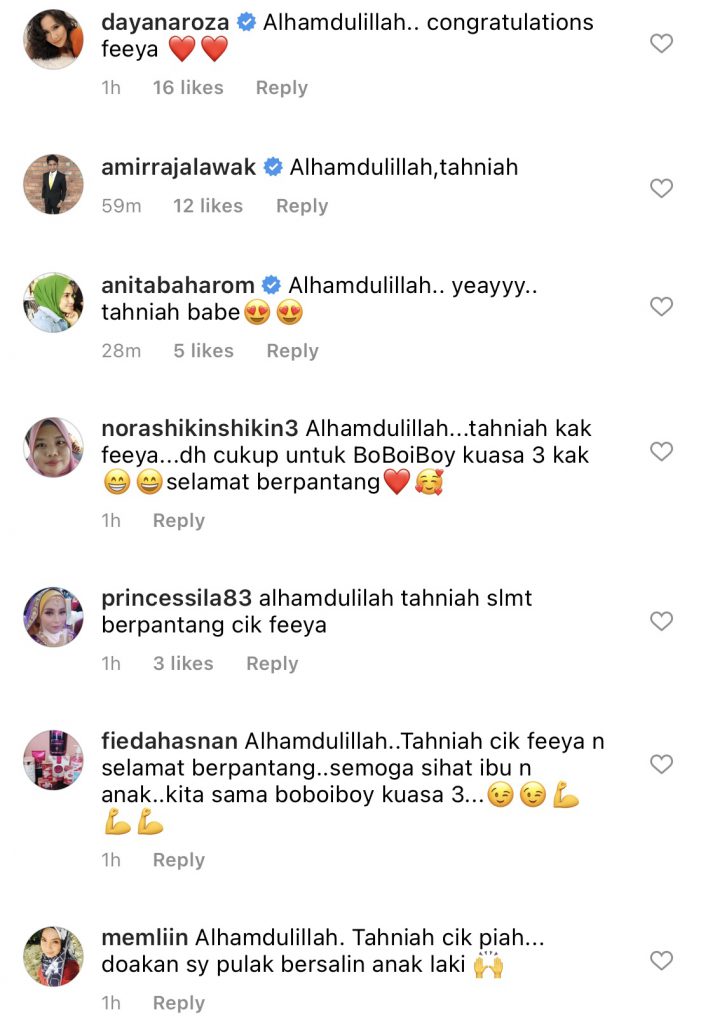Reply to amirrajalawak's comment
The image size is (715, 1024).
point(302,206)
